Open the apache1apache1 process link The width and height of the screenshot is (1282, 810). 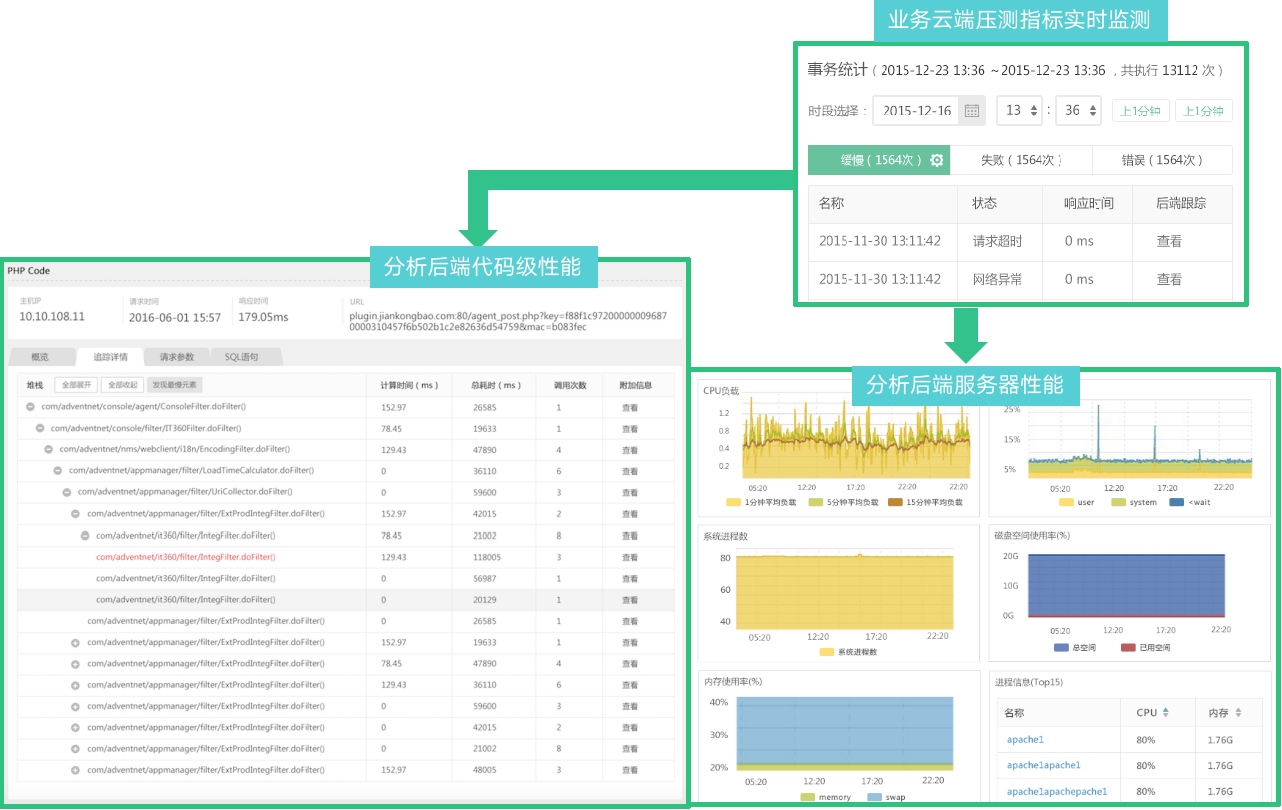pos(1044,765)
